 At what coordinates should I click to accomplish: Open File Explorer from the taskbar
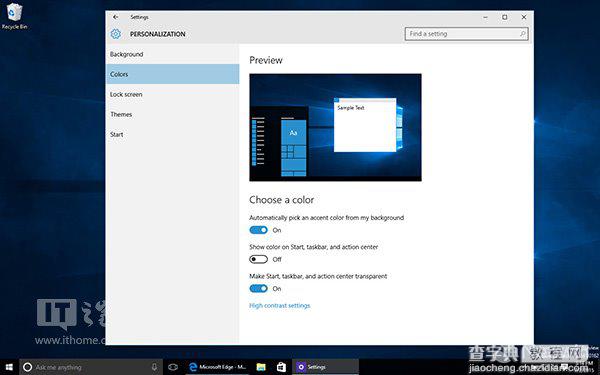[261, 367]
